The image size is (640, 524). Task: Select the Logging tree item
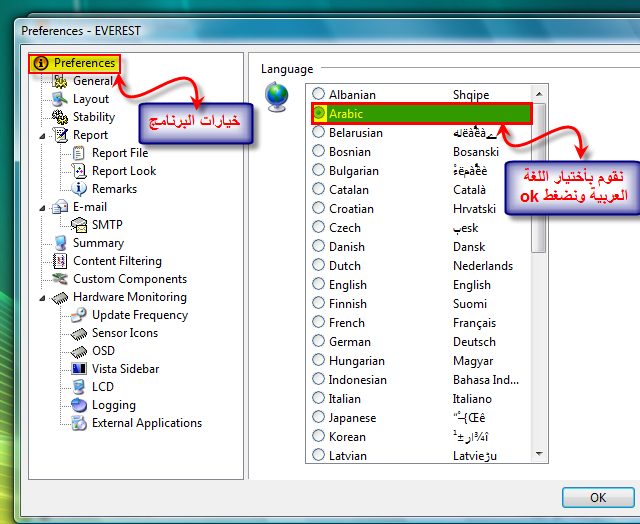coord(114,405)
